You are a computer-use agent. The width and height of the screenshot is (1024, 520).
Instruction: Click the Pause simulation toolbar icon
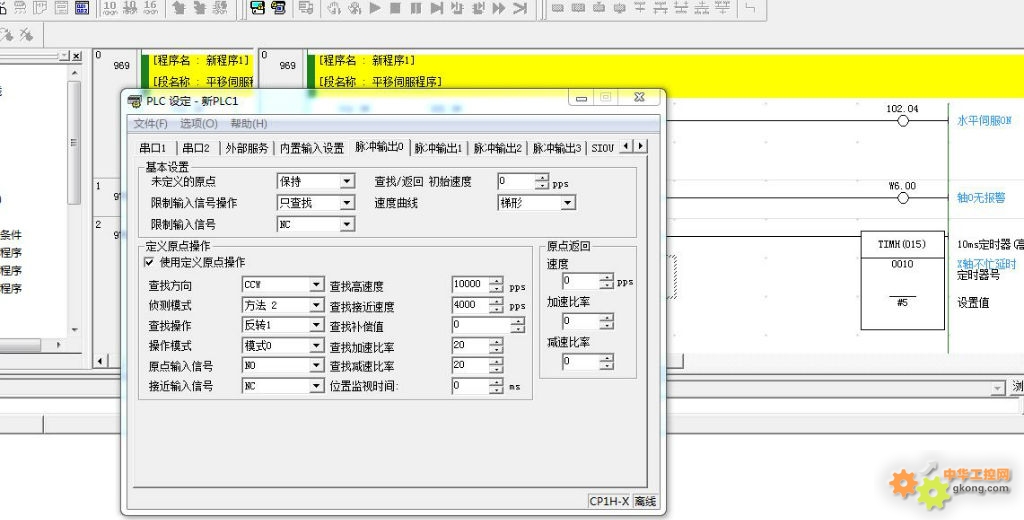pos(416,8)
